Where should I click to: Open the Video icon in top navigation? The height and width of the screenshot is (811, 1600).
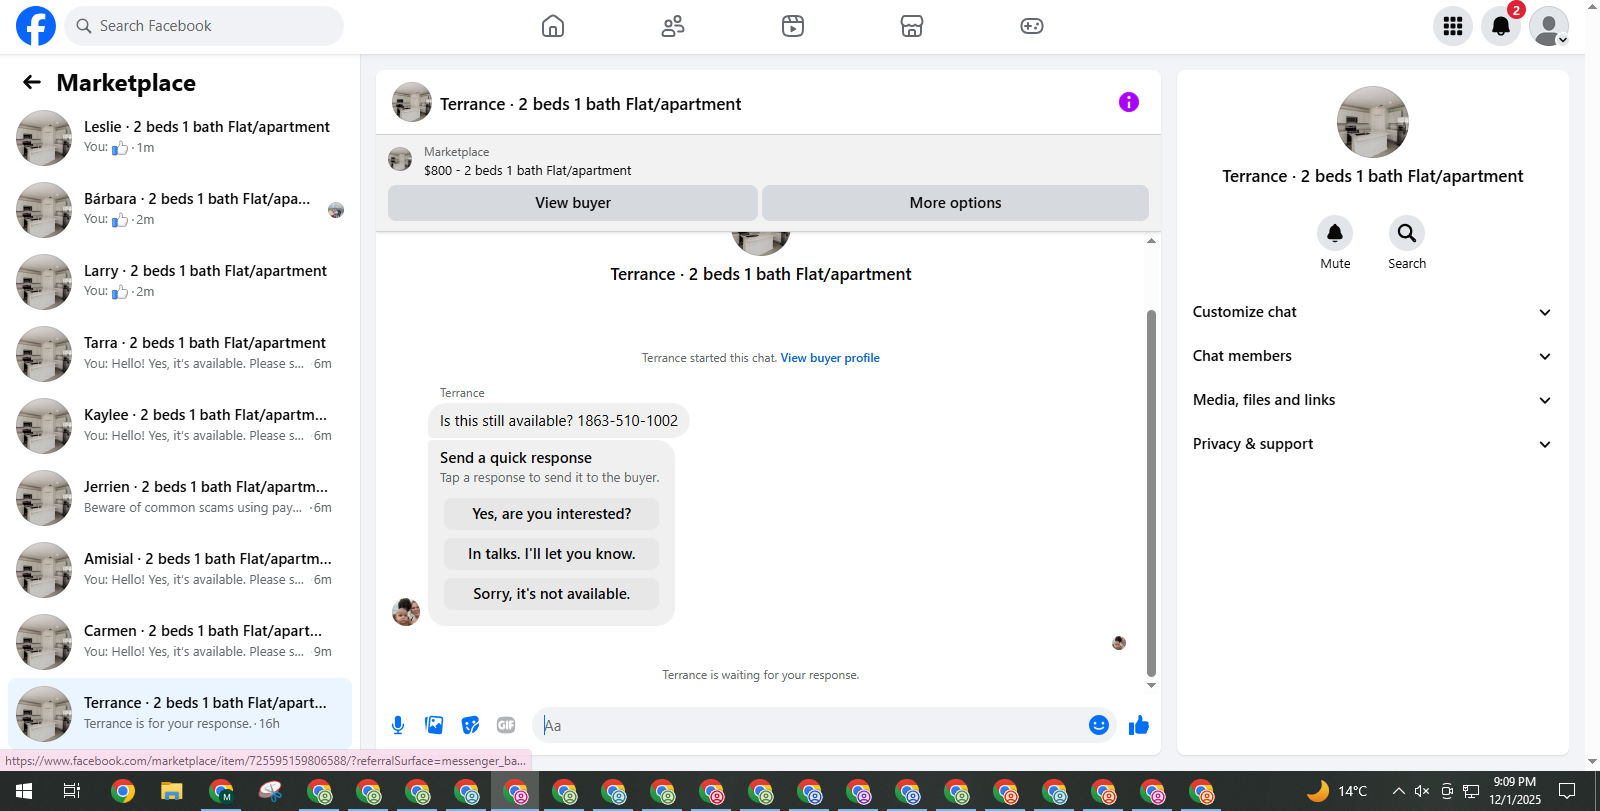(793, 26)
